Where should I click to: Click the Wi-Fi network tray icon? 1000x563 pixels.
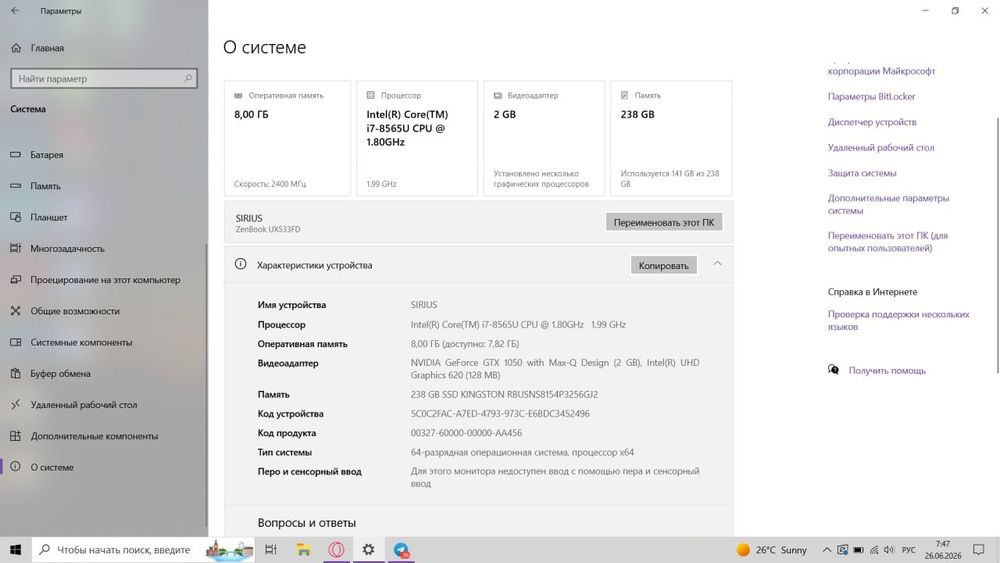coord(874,550)
